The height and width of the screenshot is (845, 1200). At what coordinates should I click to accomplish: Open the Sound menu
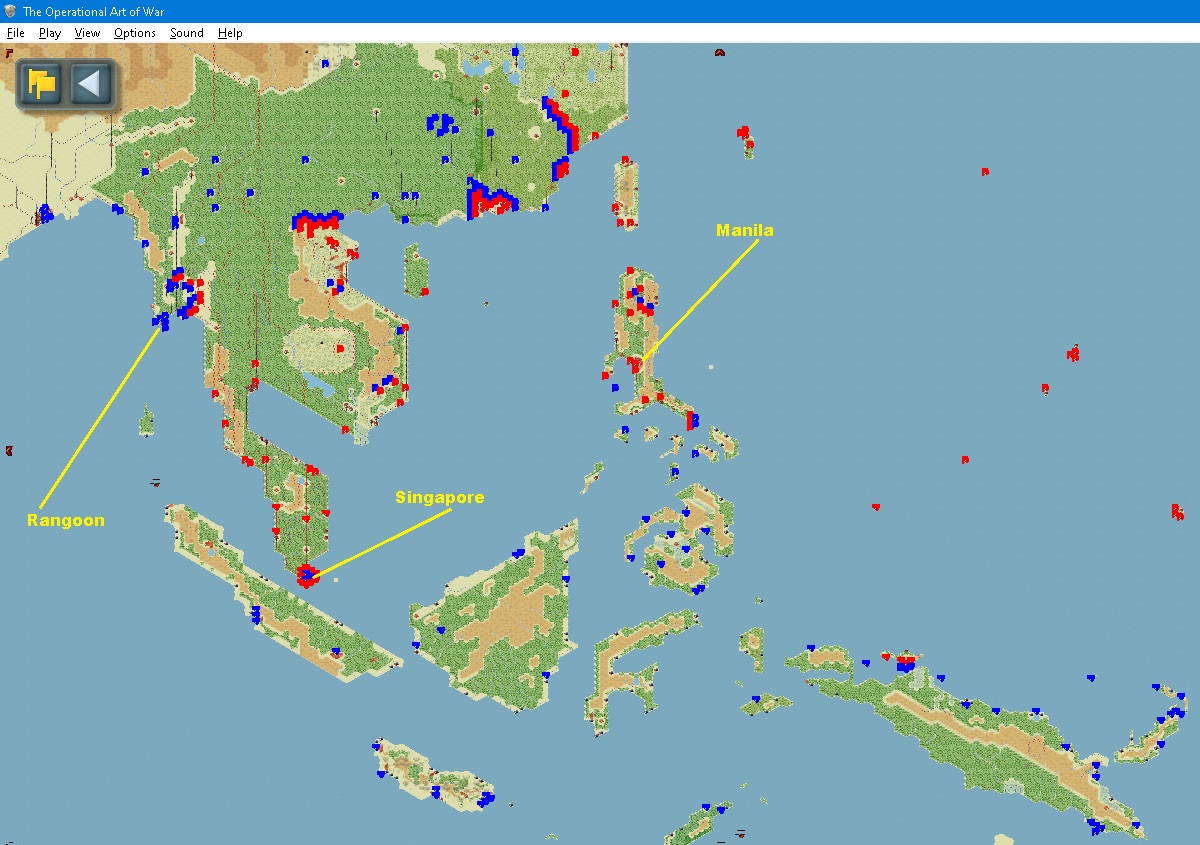[x=187, y=33]
